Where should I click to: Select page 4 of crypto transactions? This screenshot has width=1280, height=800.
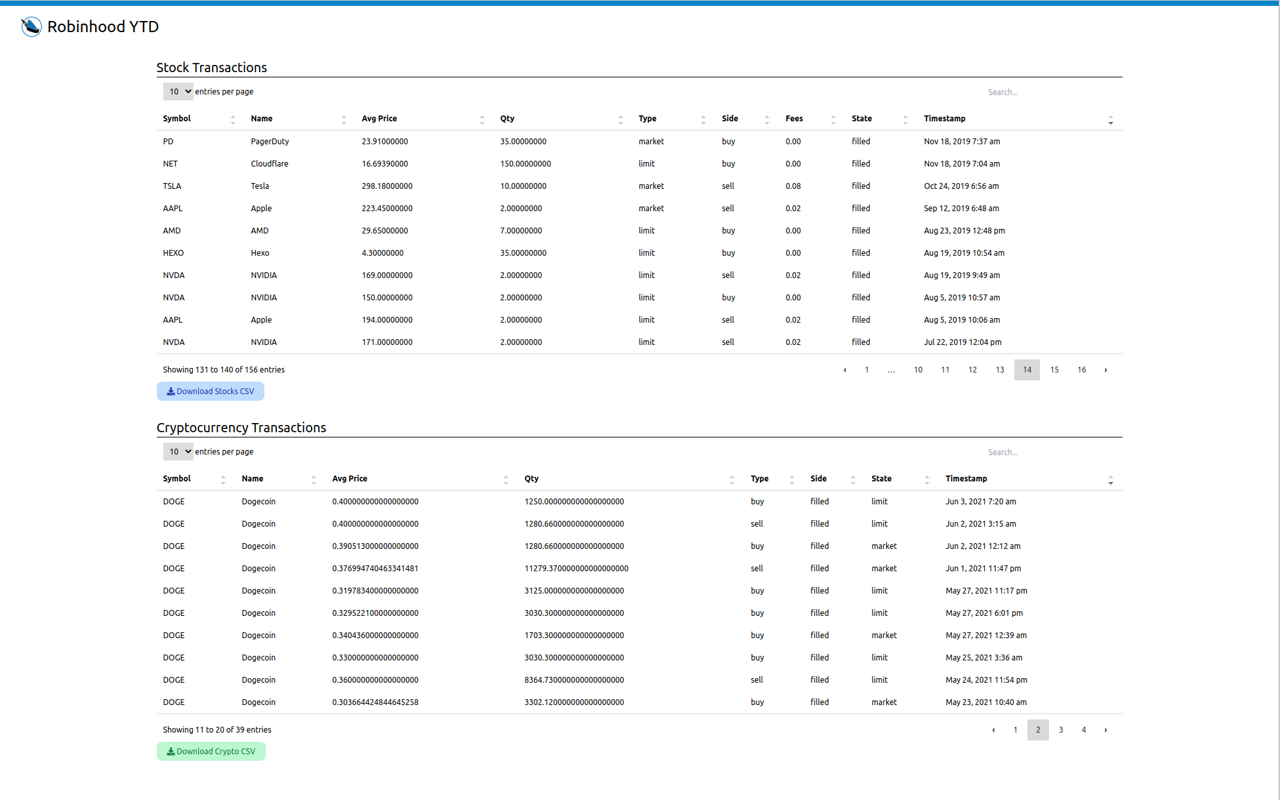tap(1083, 729)
